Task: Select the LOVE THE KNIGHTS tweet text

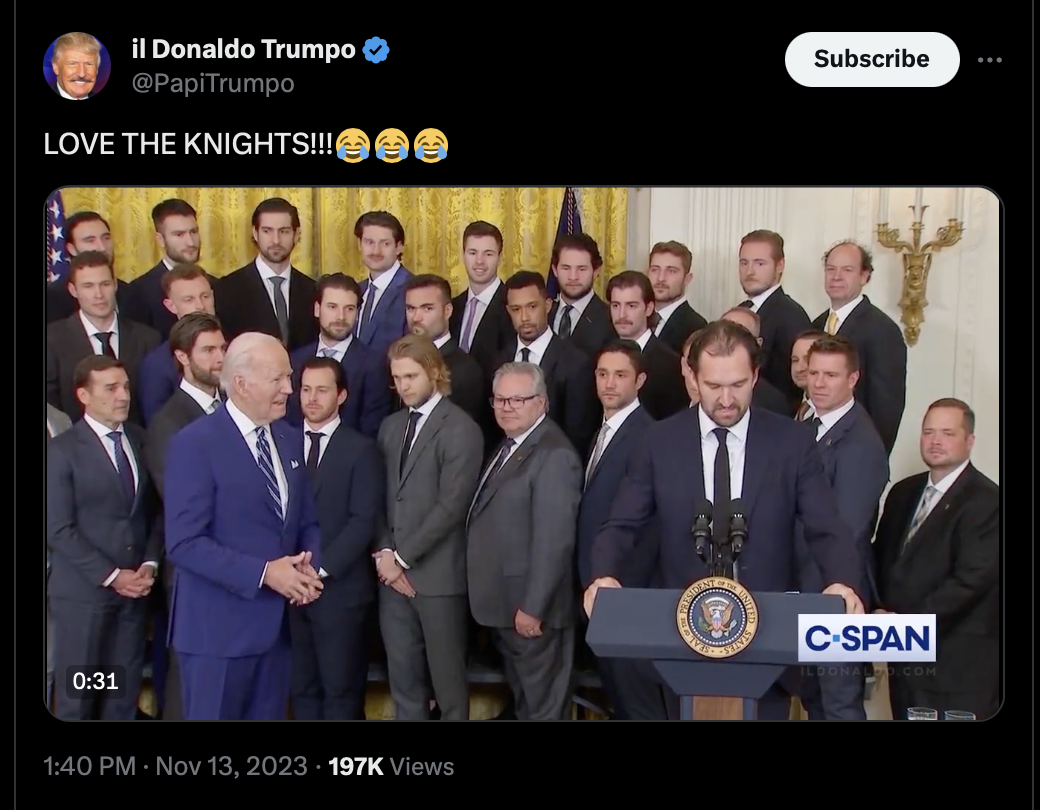Action: 188,144
